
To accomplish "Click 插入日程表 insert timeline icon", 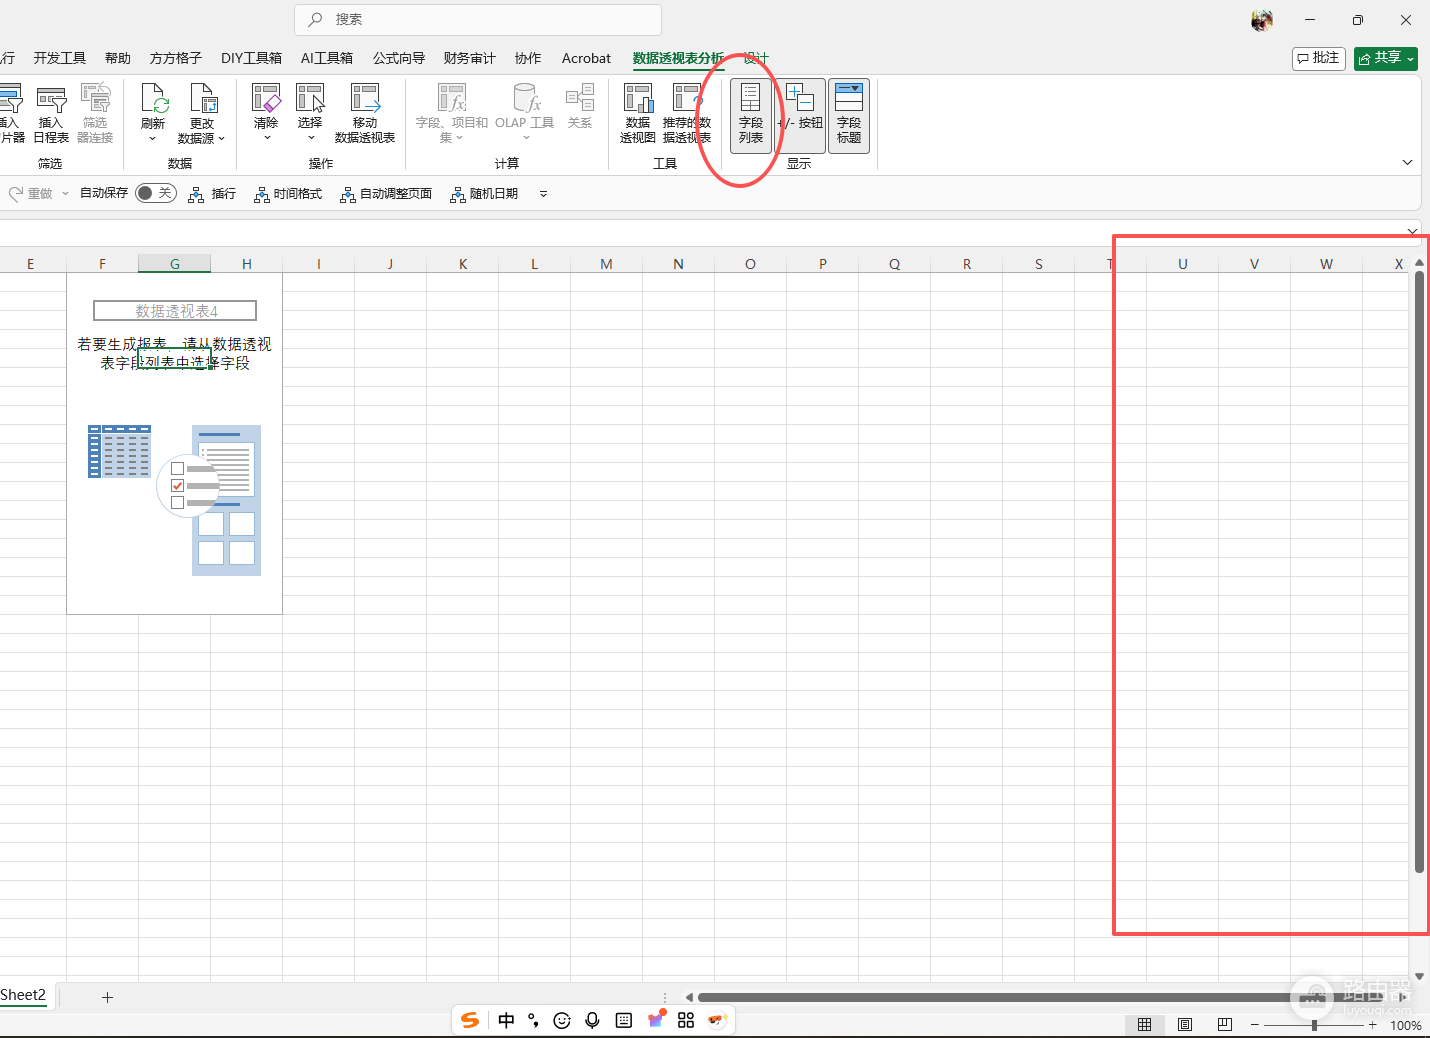I will pyautogui.click(x=51, y=114).
